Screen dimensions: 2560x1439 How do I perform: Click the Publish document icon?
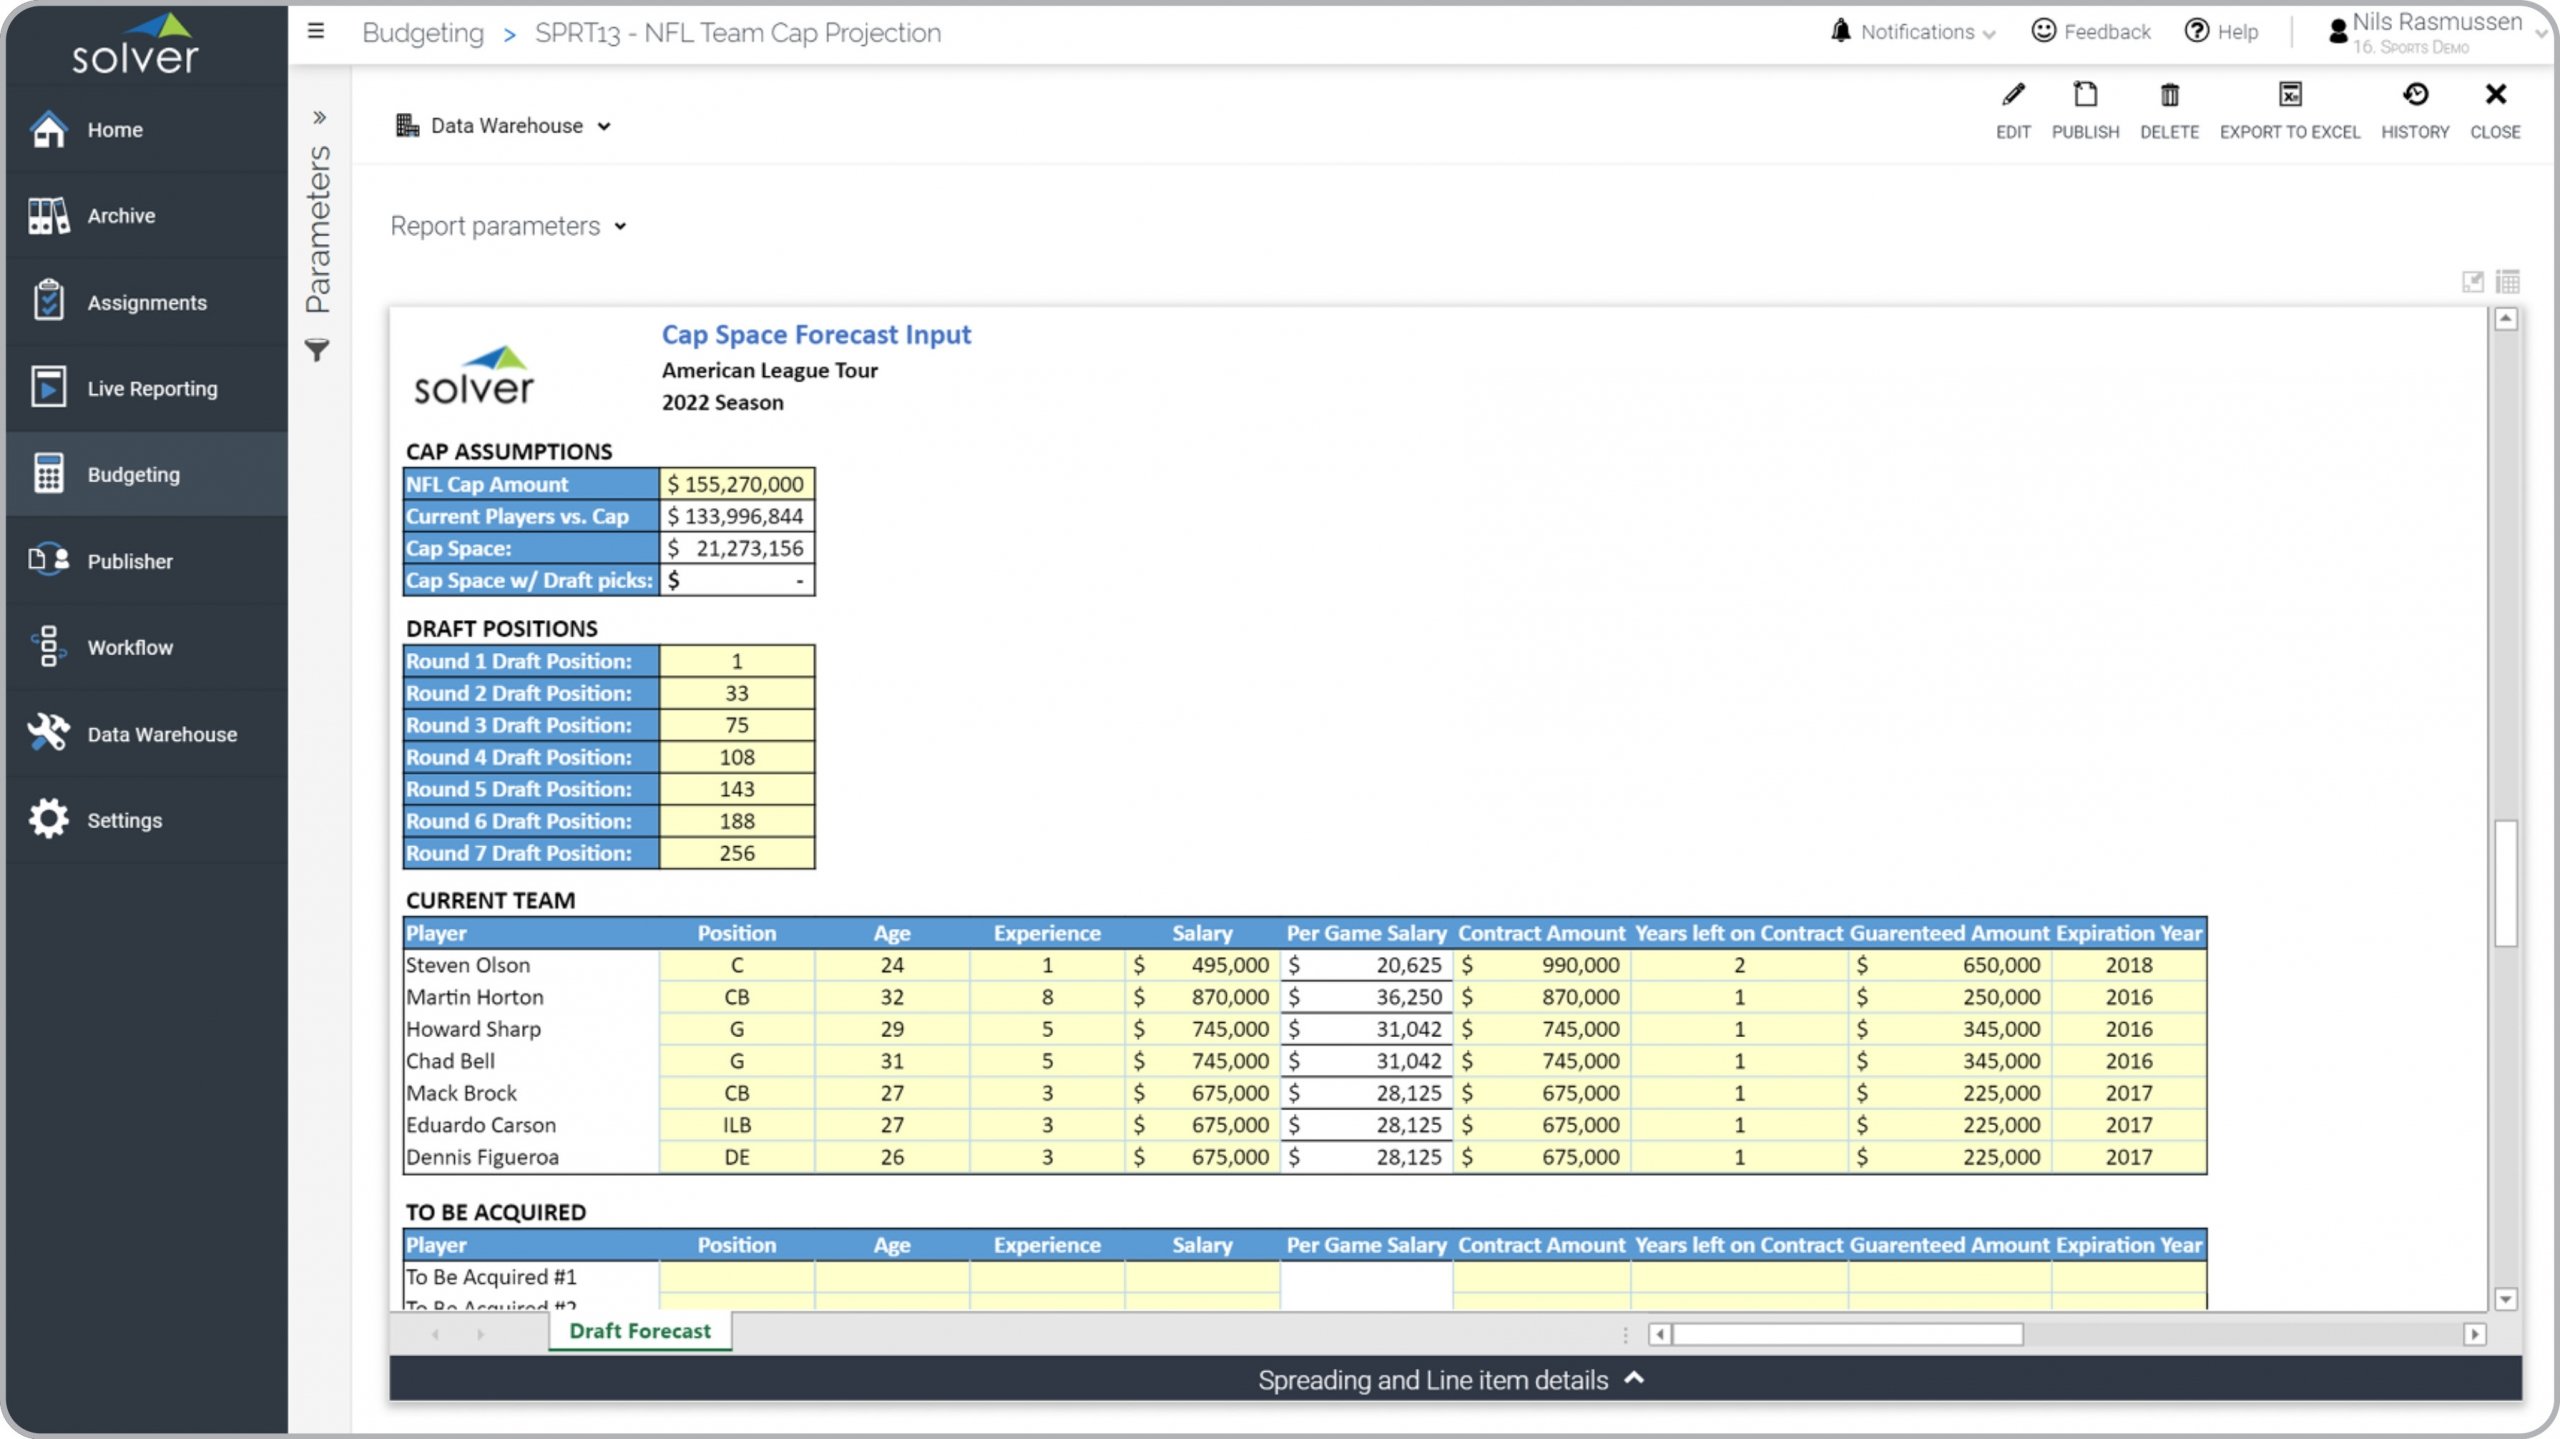[x=2084, y=96]
